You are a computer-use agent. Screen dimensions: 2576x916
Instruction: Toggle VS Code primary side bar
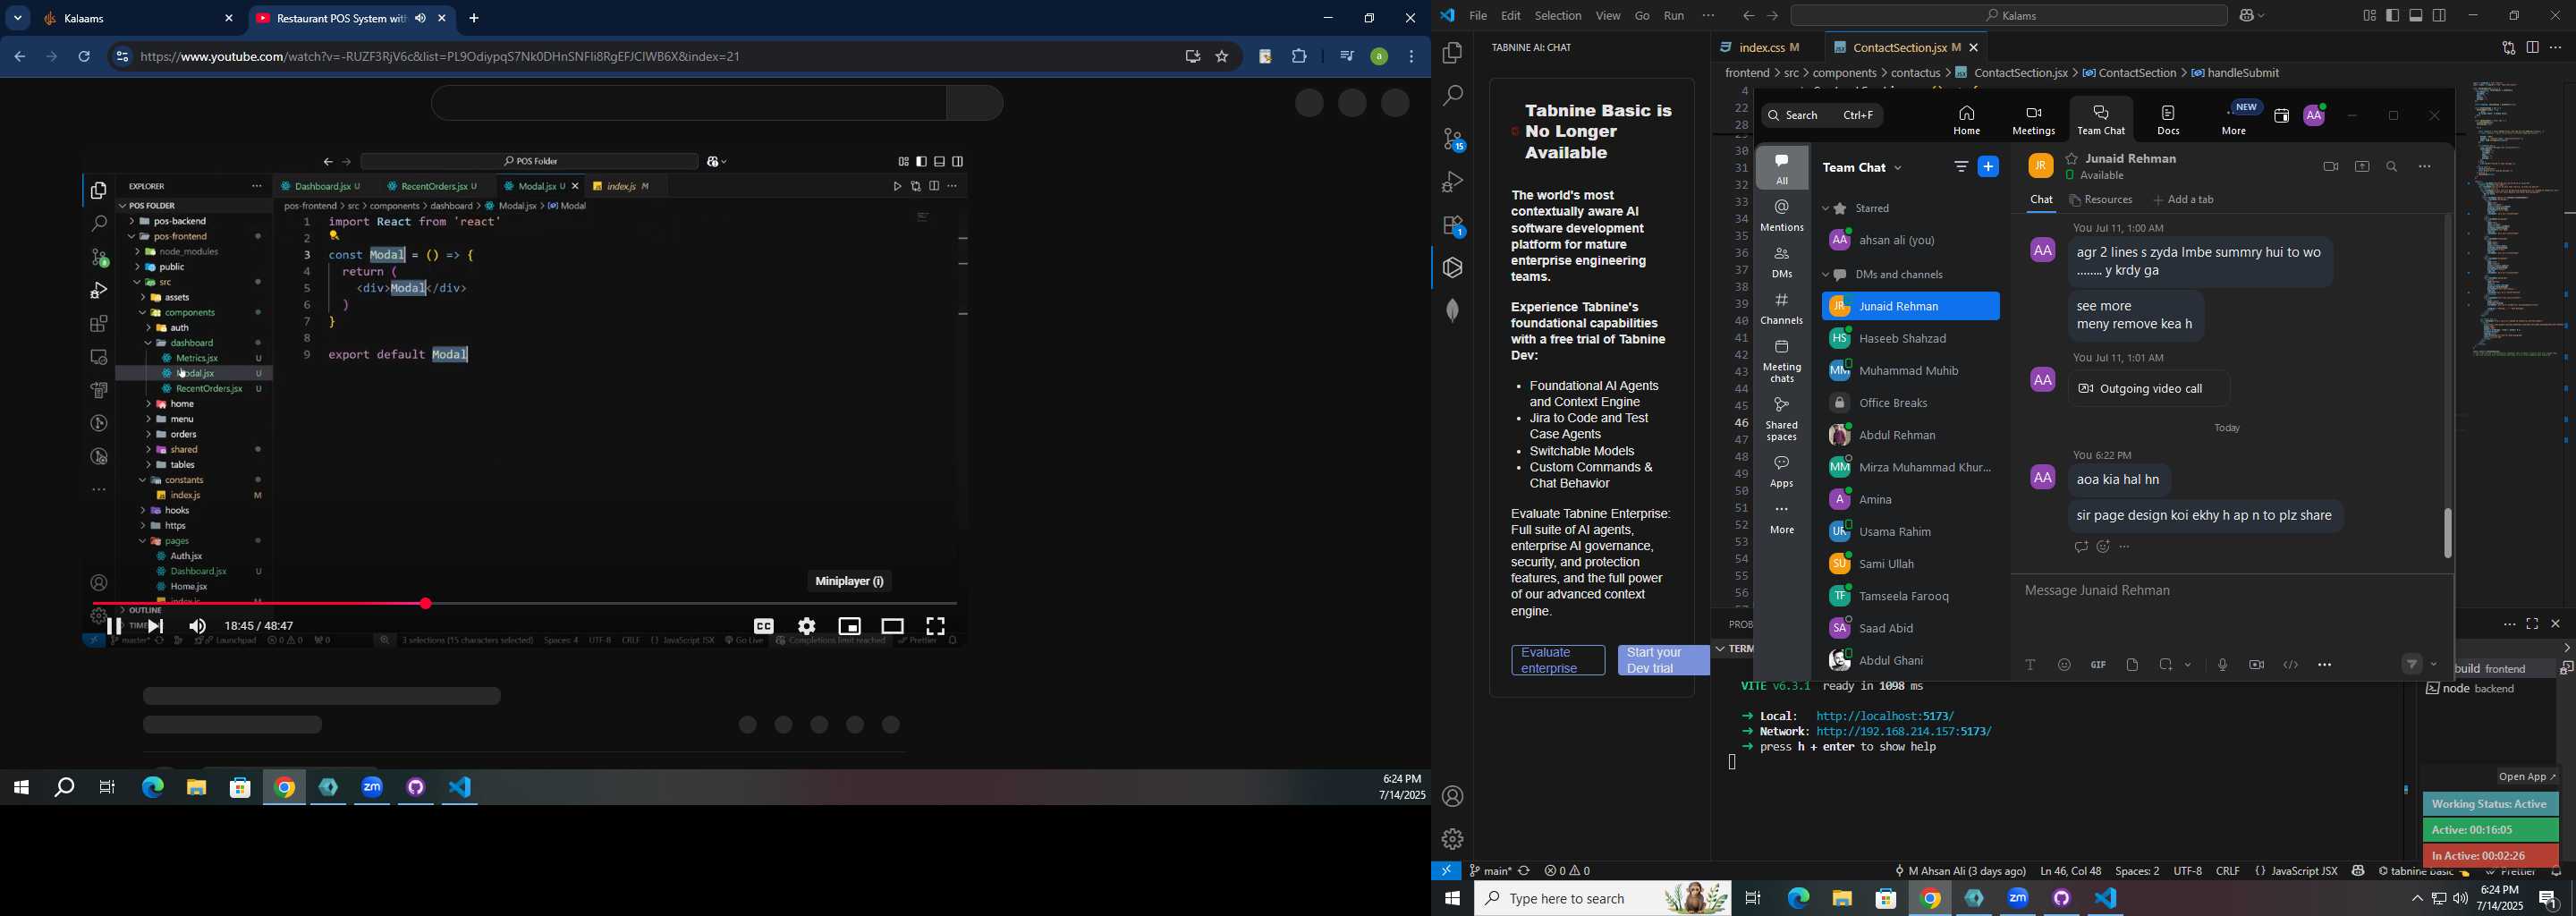point(2392,16)
